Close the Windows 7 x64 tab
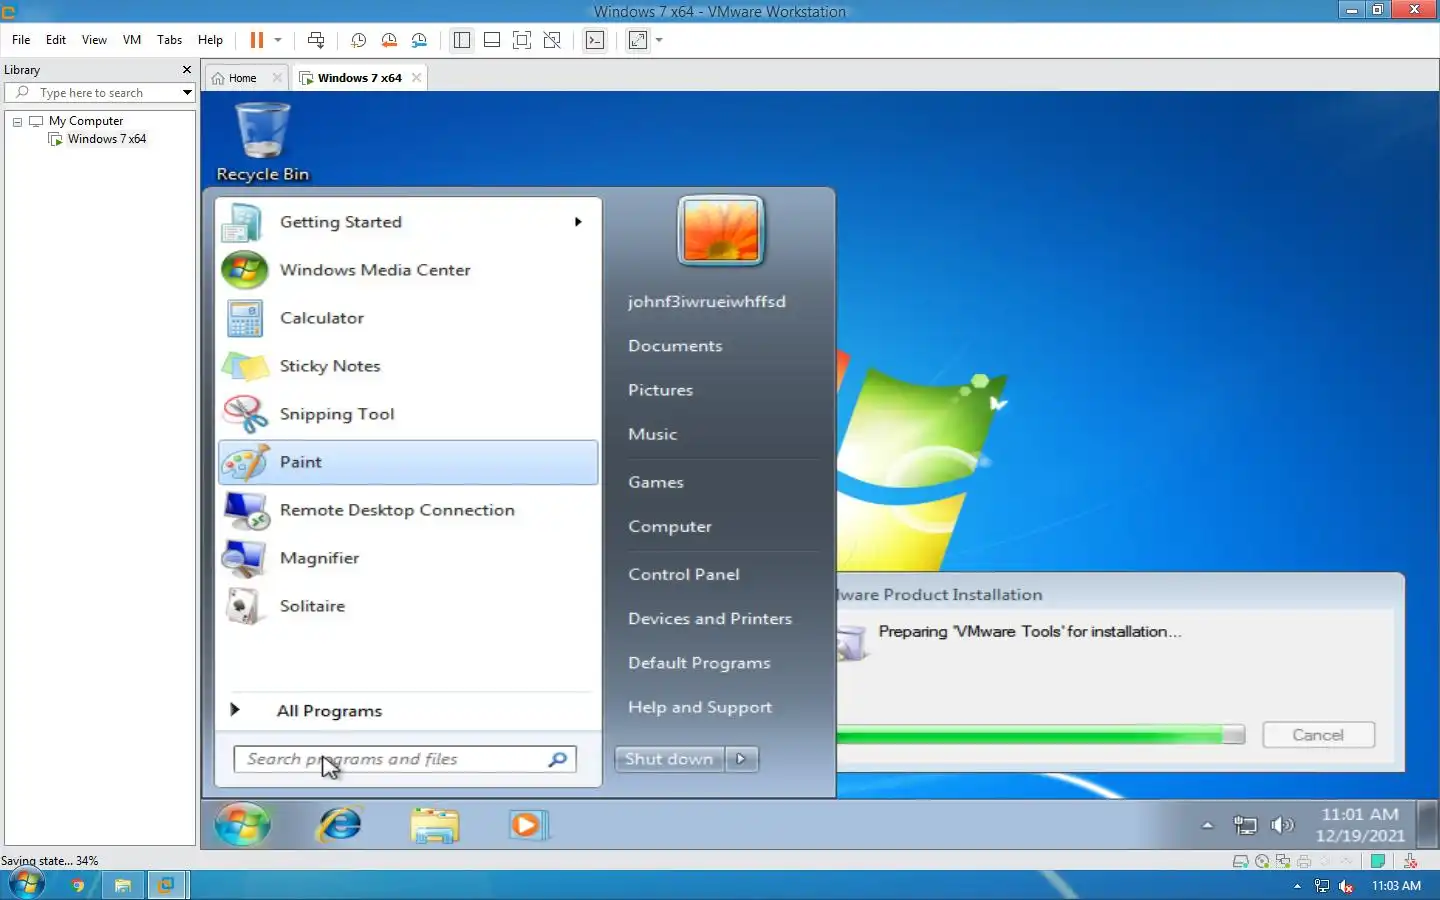This screenshot has width=1440, height=900. [416, 78]
